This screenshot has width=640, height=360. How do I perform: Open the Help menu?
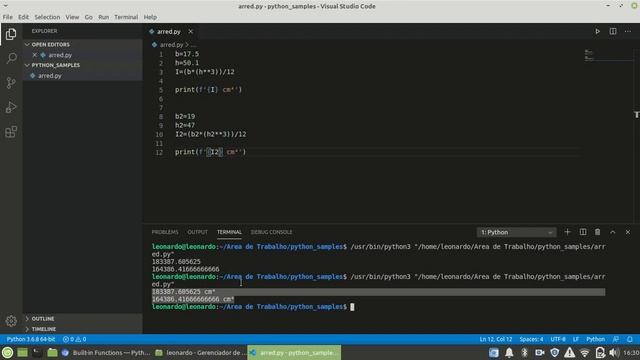150,17
